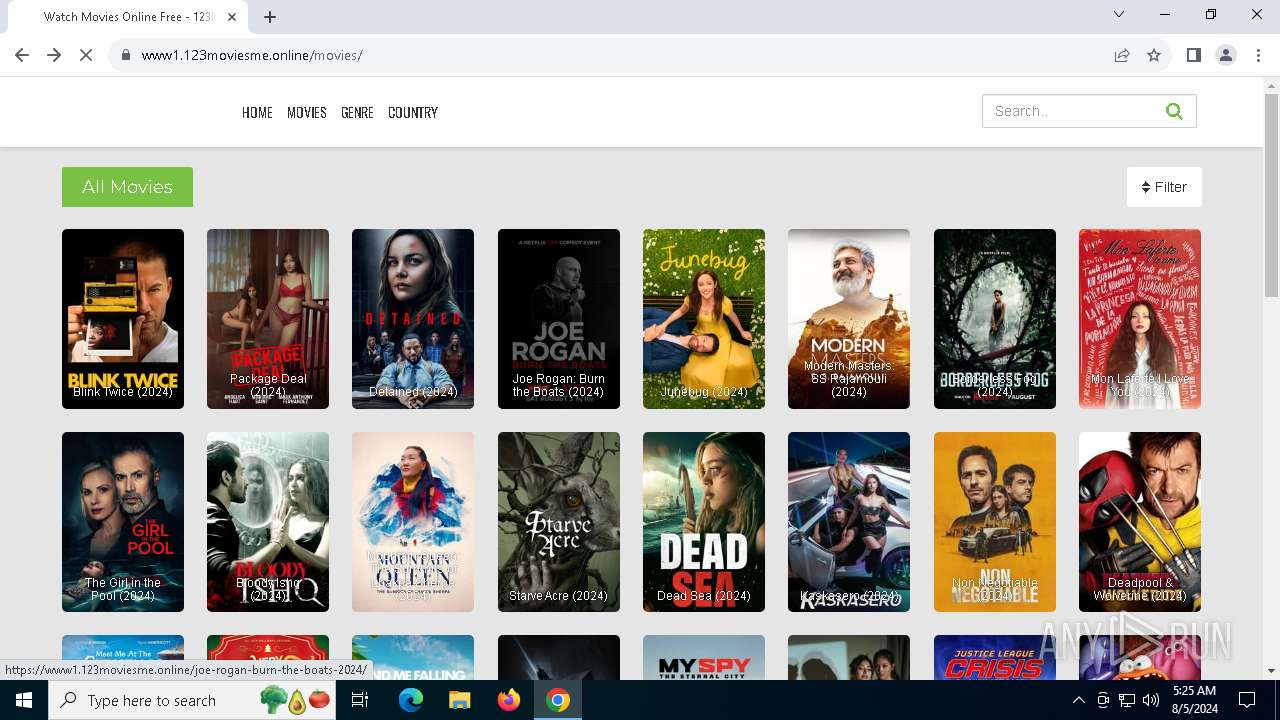The image size is (1280, 720).
Task: Open the browser side panel
Action: pos(1193,55)
